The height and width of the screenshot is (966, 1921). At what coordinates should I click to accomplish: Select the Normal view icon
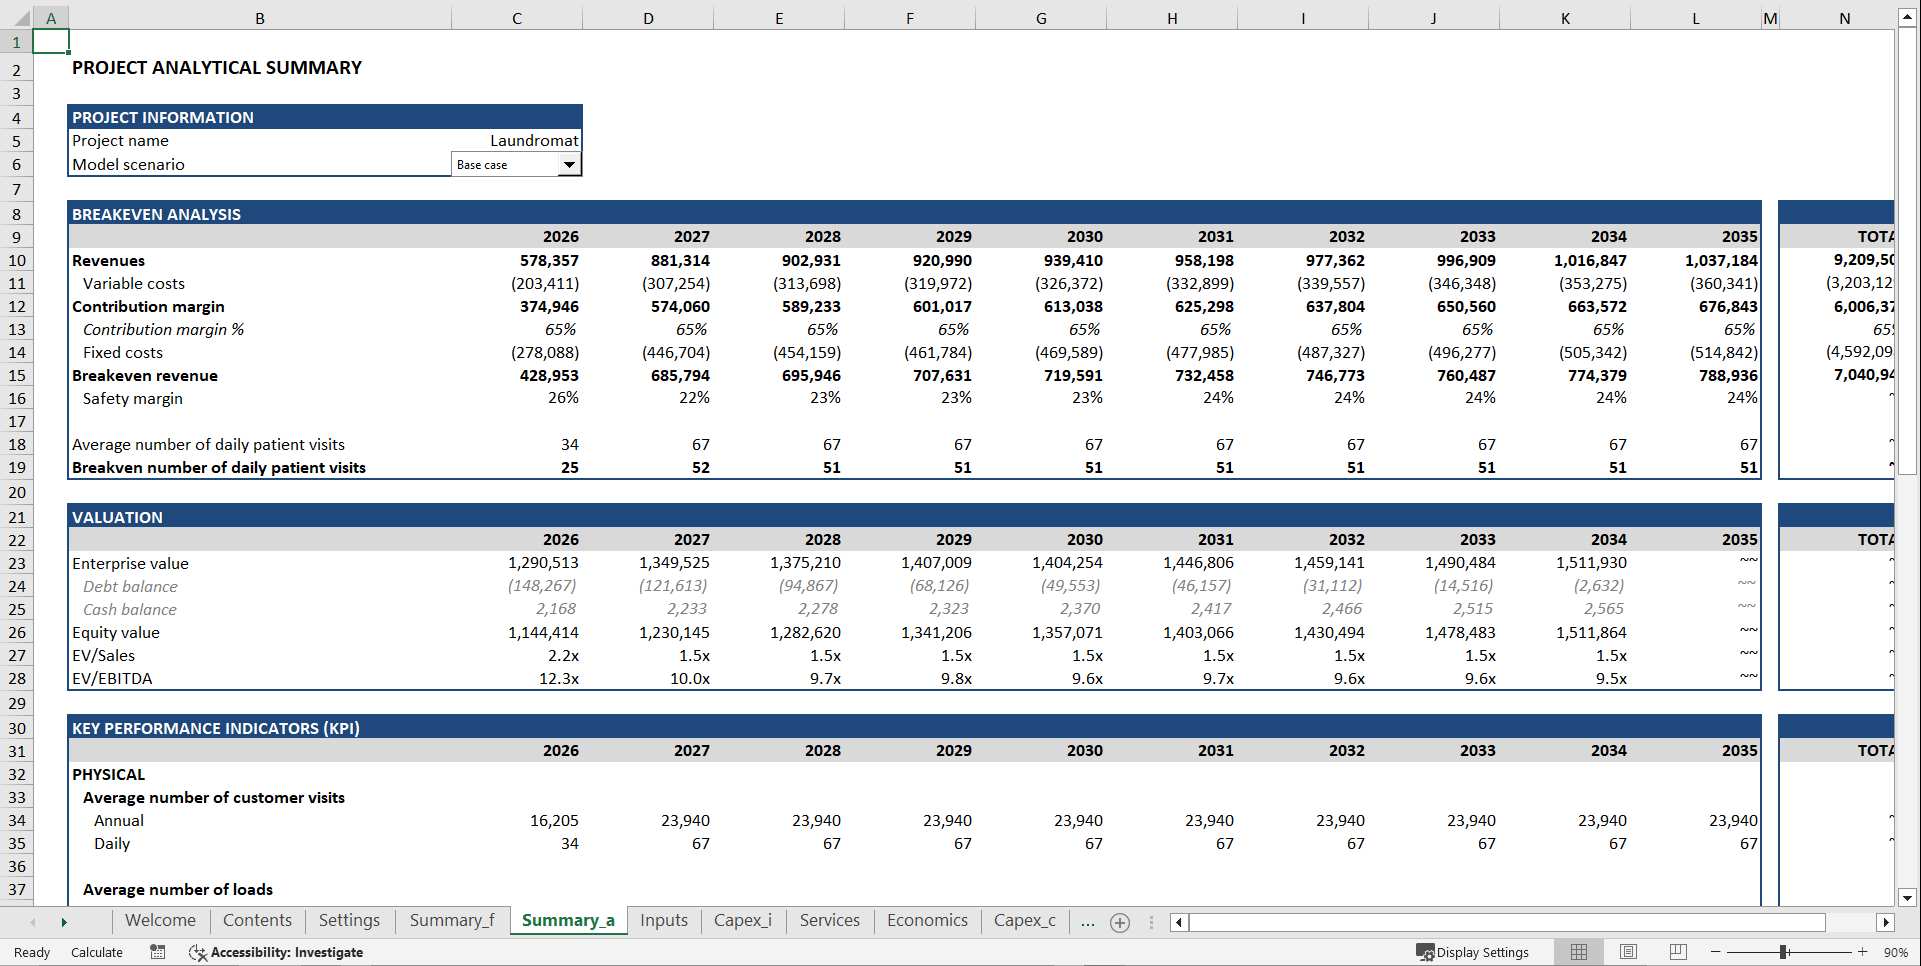(x=1579, y=952)
